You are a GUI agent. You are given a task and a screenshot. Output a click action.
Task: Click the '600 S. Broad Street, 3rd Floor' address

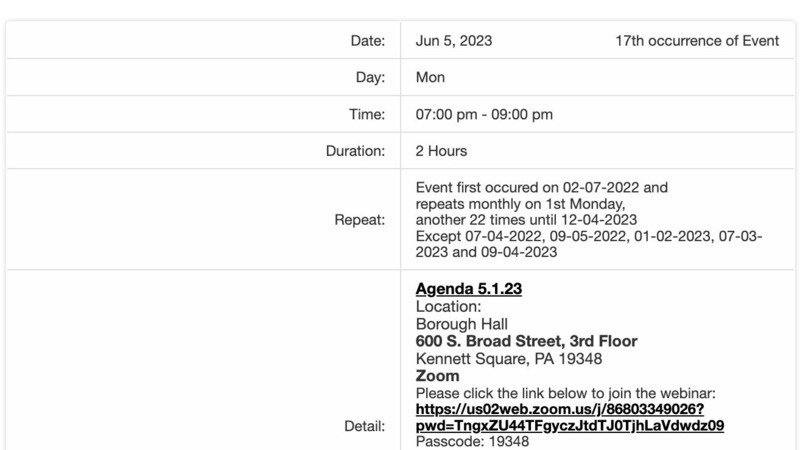[x=526, y=341]
